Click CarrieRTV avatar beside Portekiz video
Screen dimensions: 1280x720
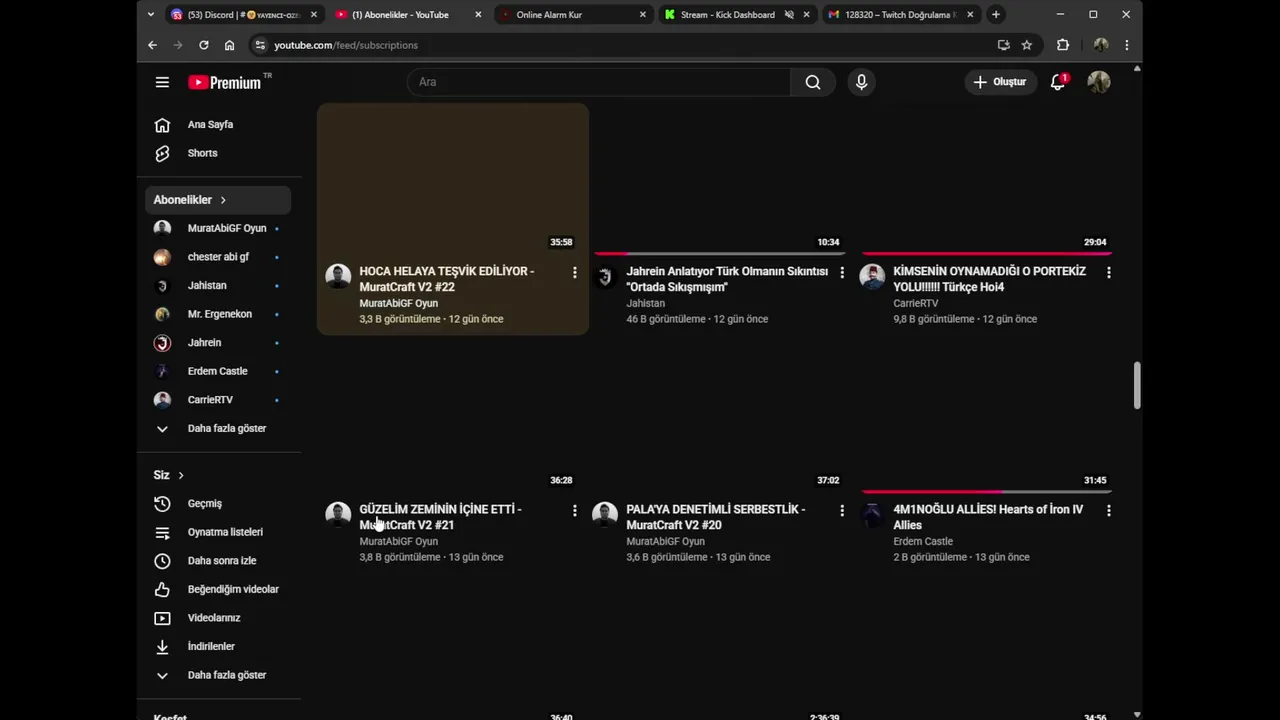click(x=872, y=277)
